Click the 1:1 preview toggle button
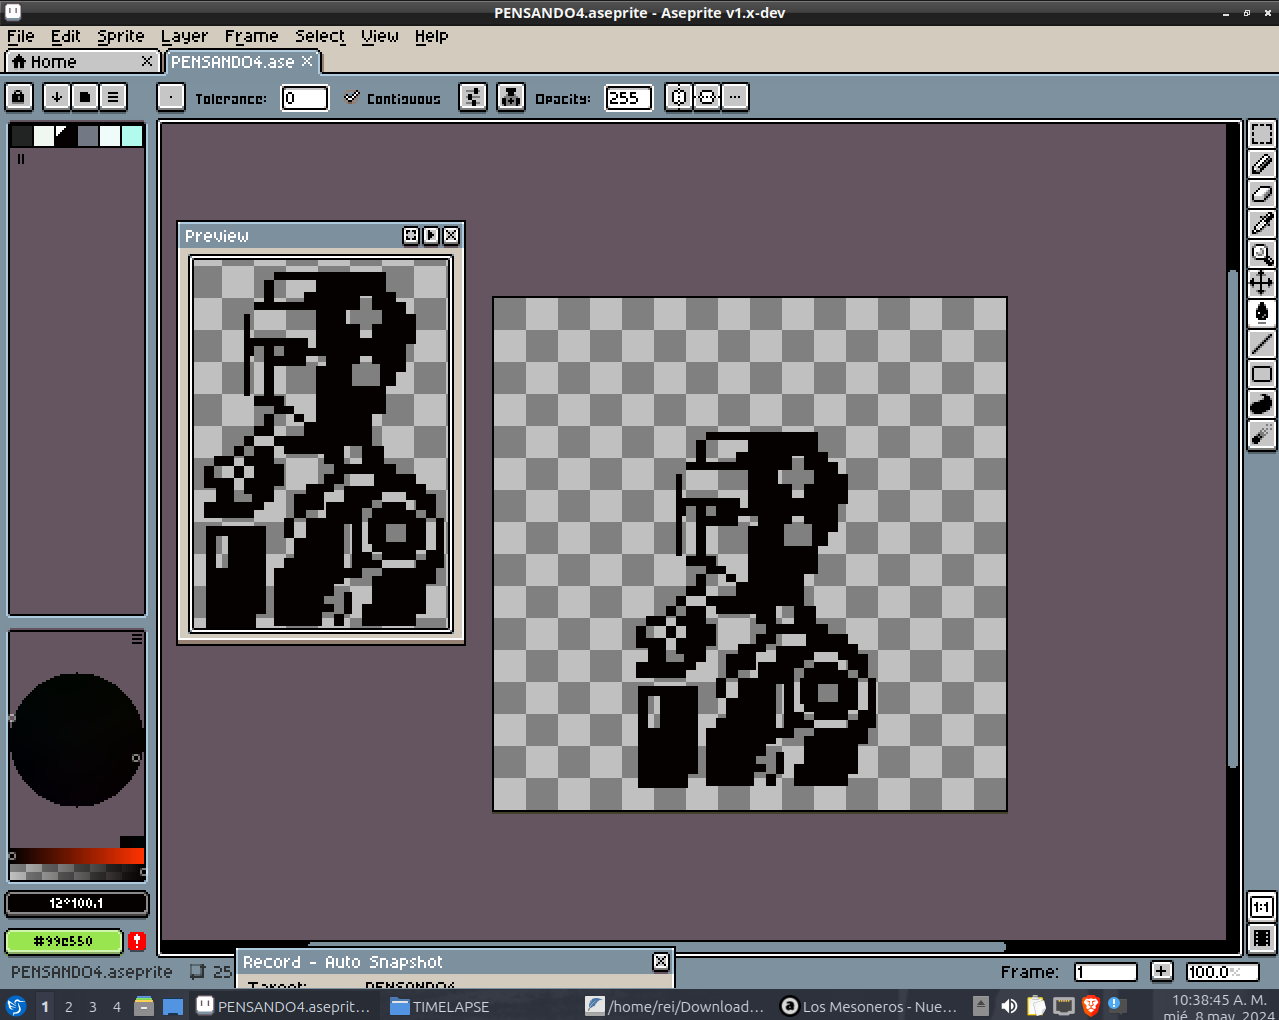The image size is (1279, 1020). pyautogui.click(x=1262, y=907)
